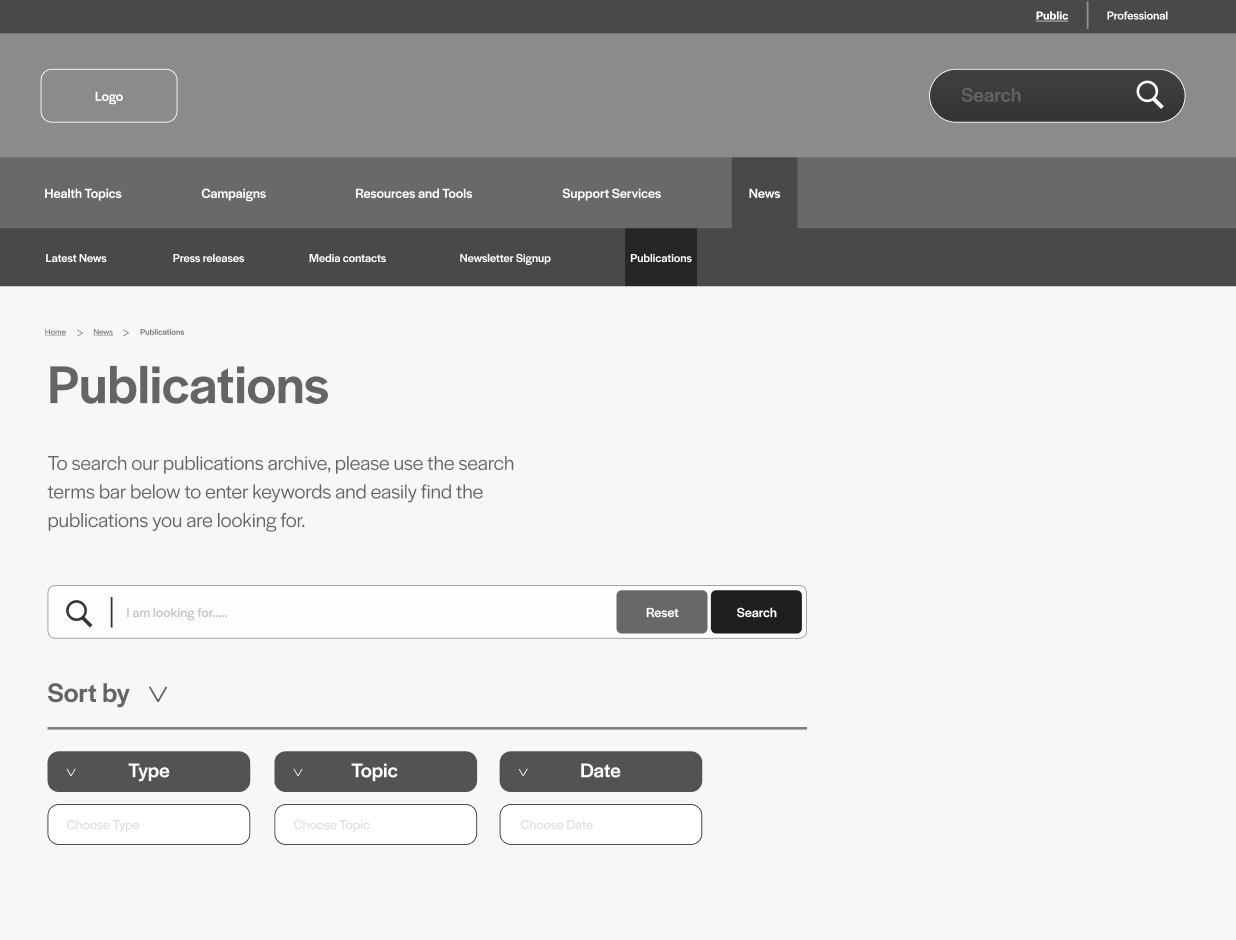Switch to Public audience view
The image size is (1236, 940).
(x=1051, y=15)
